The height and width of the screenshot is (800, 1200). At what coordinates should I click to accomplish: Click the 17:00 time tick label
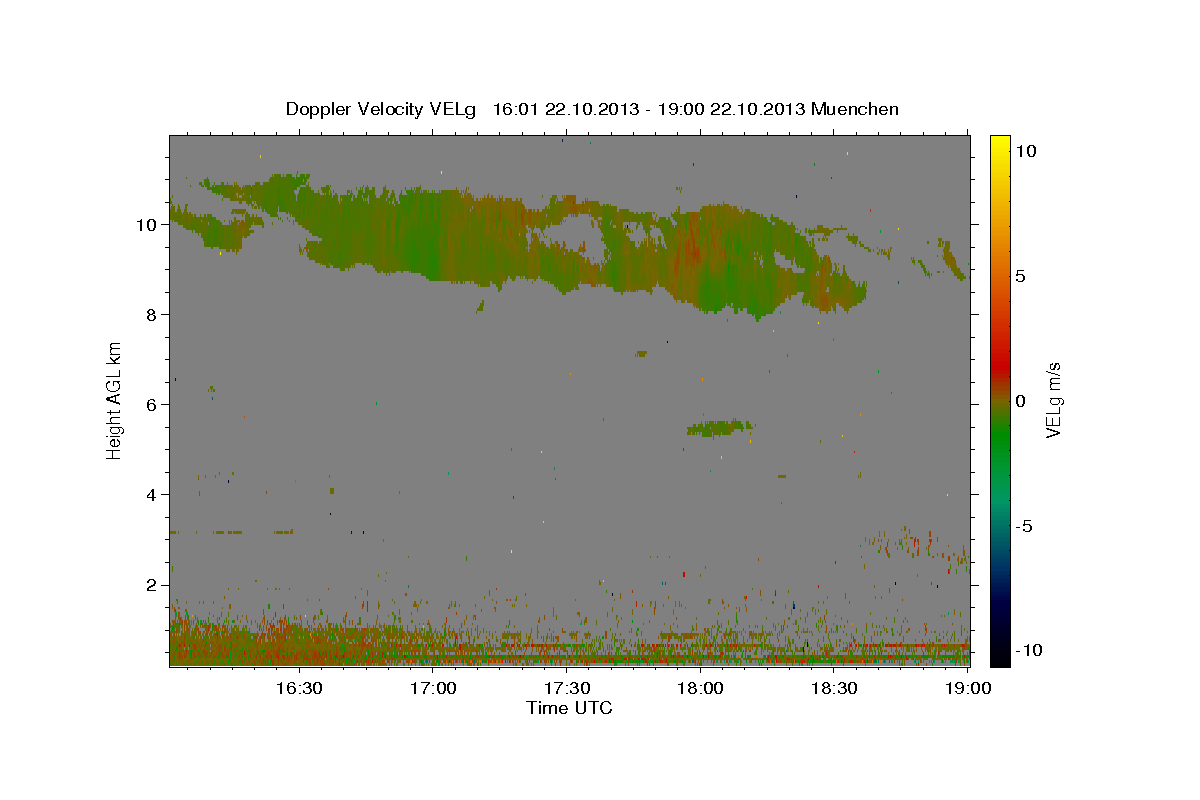pos(434,688)
